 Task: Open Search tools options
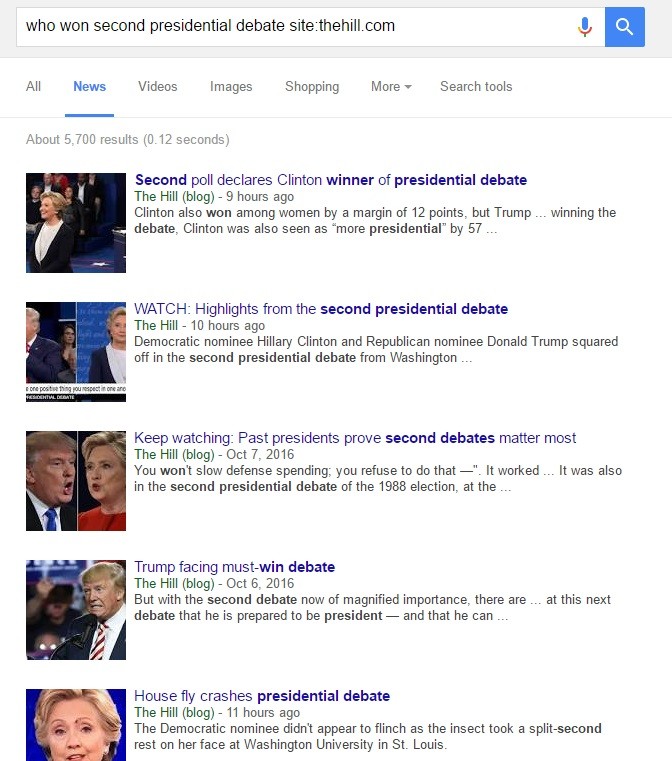click(476, 86)
